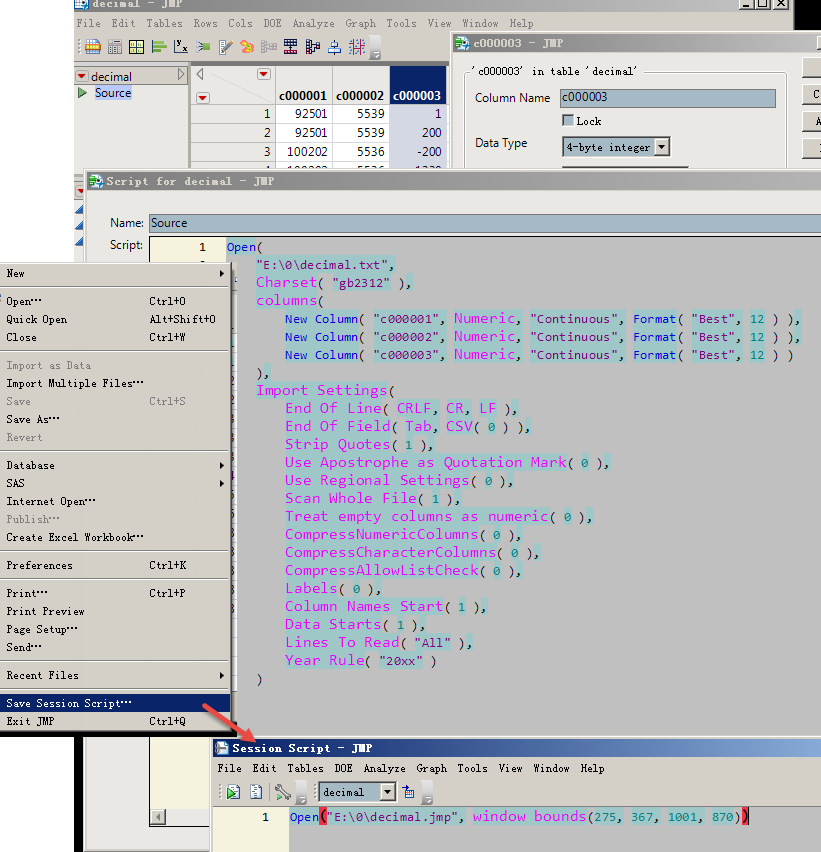Viewport: 821px width, 852px height.
Task: Open Analyze menu in Session Script window
Action: (384, 768)
